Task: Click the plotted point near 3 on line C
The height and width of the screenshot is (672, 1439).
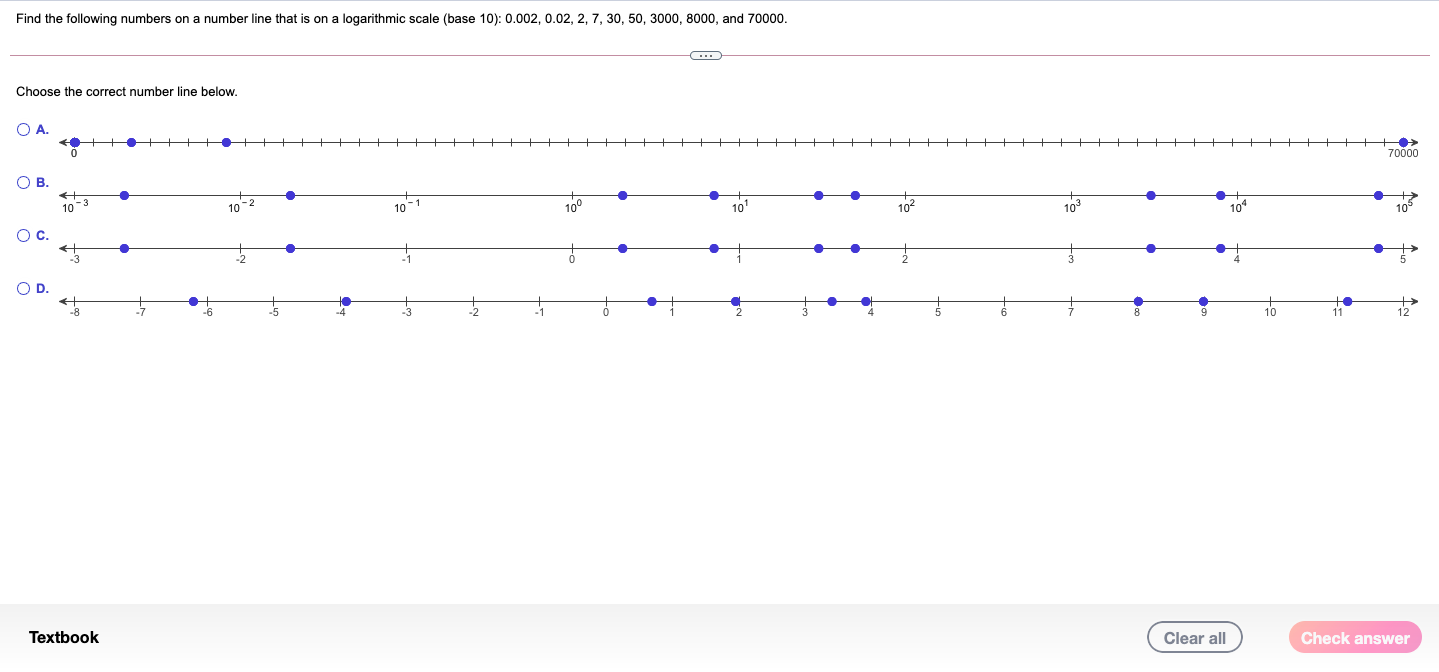Action: click(1150, 248)
